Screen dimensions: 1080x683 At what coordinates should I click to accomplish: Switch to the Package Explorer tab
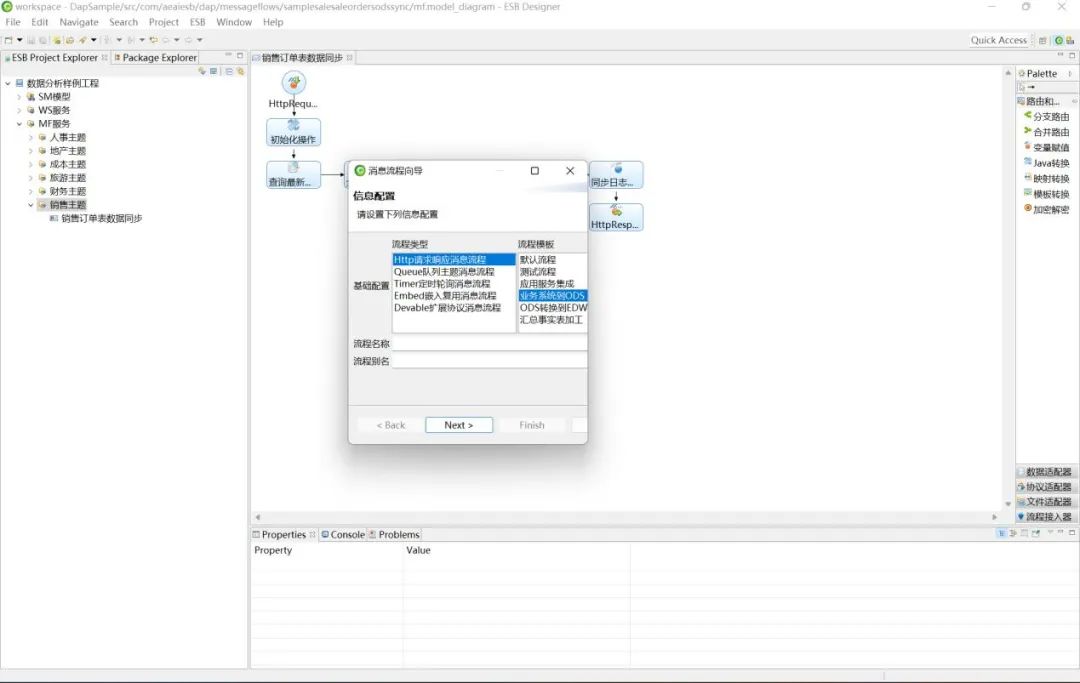(x=156, y=58)
